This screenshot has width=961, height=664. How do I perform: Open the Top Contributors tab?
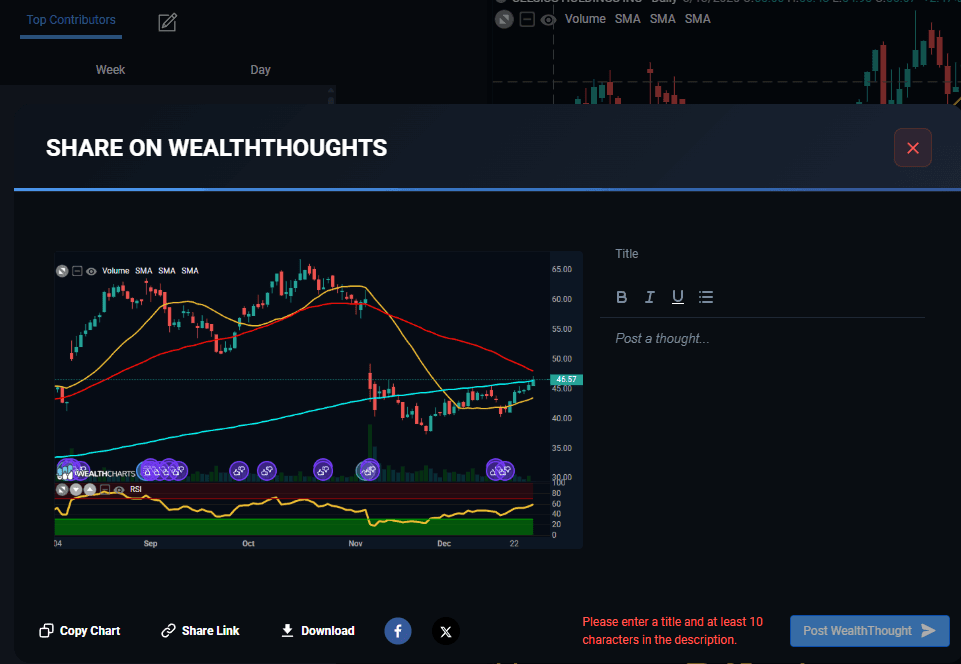point(71,20)
